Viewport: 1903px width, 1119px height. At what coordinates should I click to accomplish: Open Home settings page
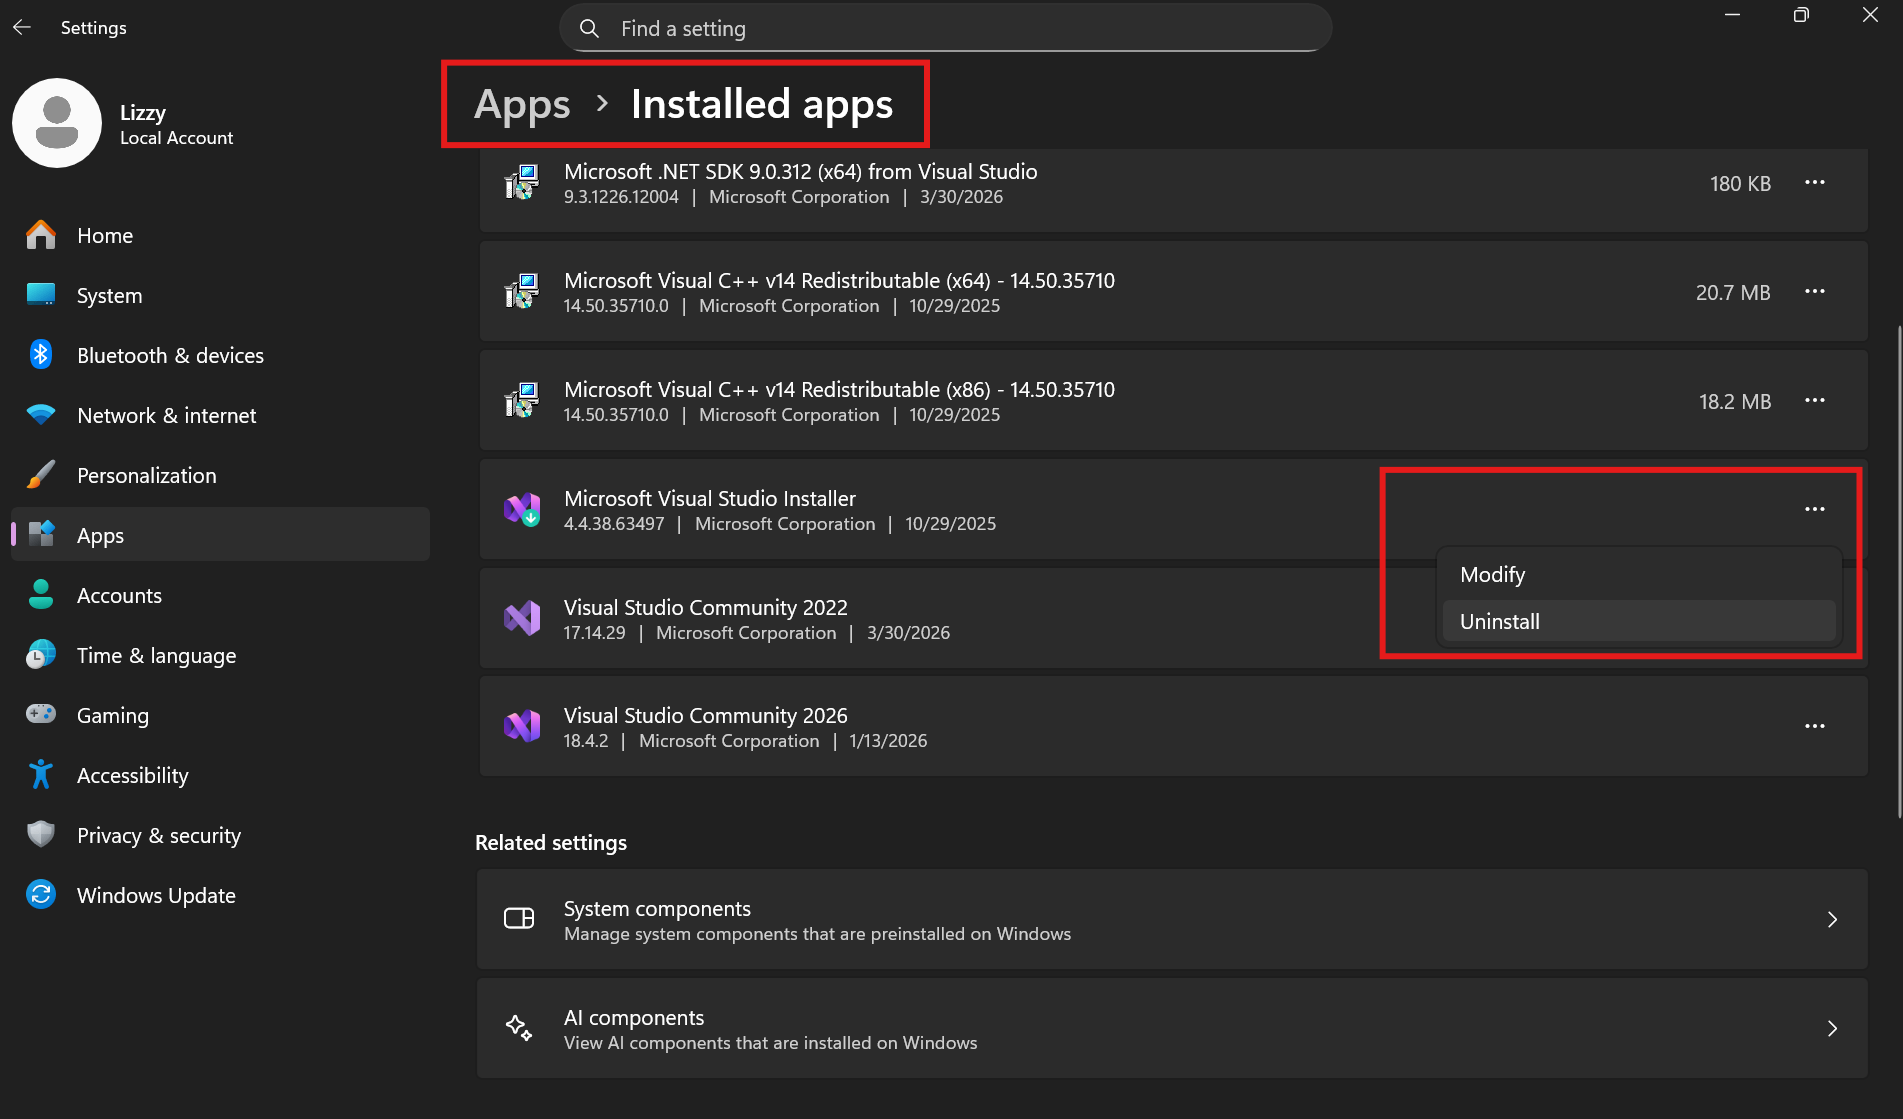(x=220, y=235)
